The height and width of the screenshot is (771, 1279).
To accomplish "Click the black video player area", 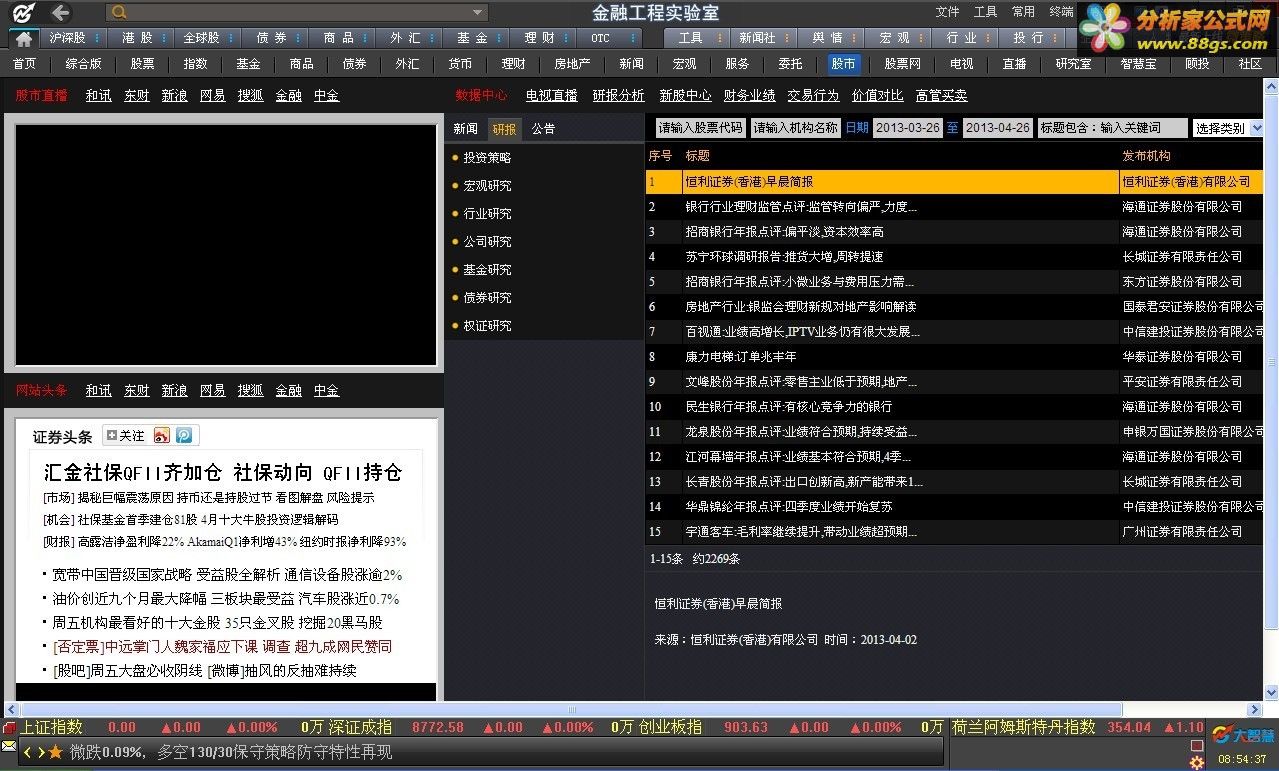I will click(226, 245).
